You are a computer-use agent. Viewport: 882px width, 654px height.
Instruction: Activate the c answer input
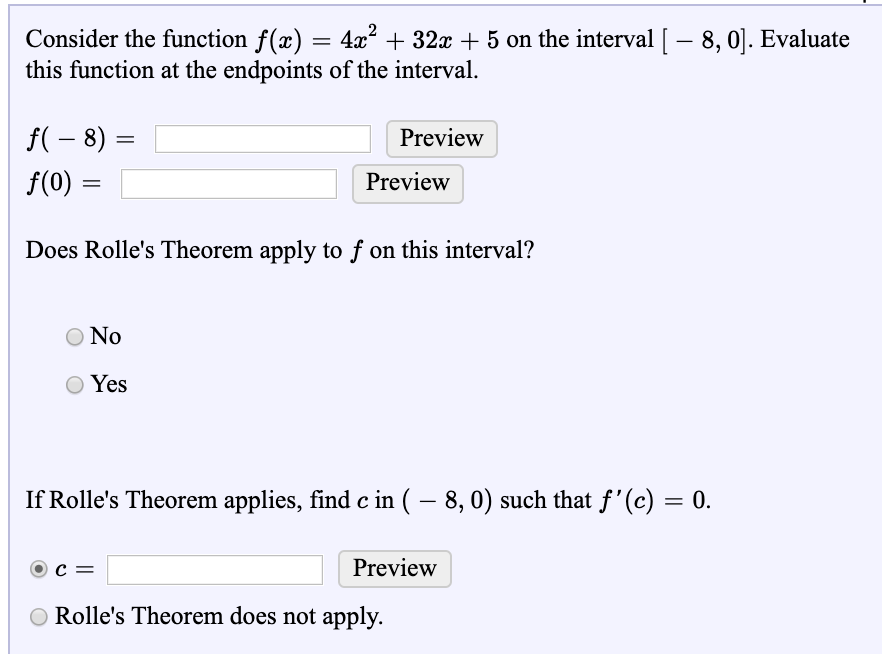pos(215,569)
